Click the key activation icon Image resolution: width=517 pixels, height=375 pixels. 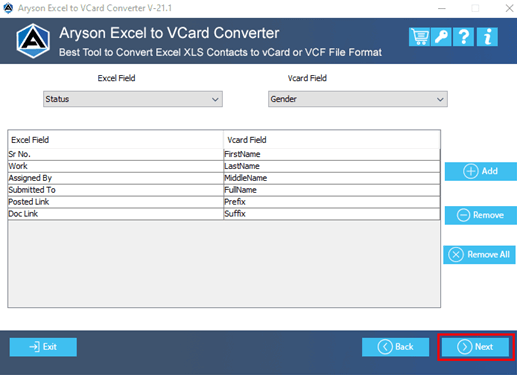pyautogui.click(x=441, y=37)
